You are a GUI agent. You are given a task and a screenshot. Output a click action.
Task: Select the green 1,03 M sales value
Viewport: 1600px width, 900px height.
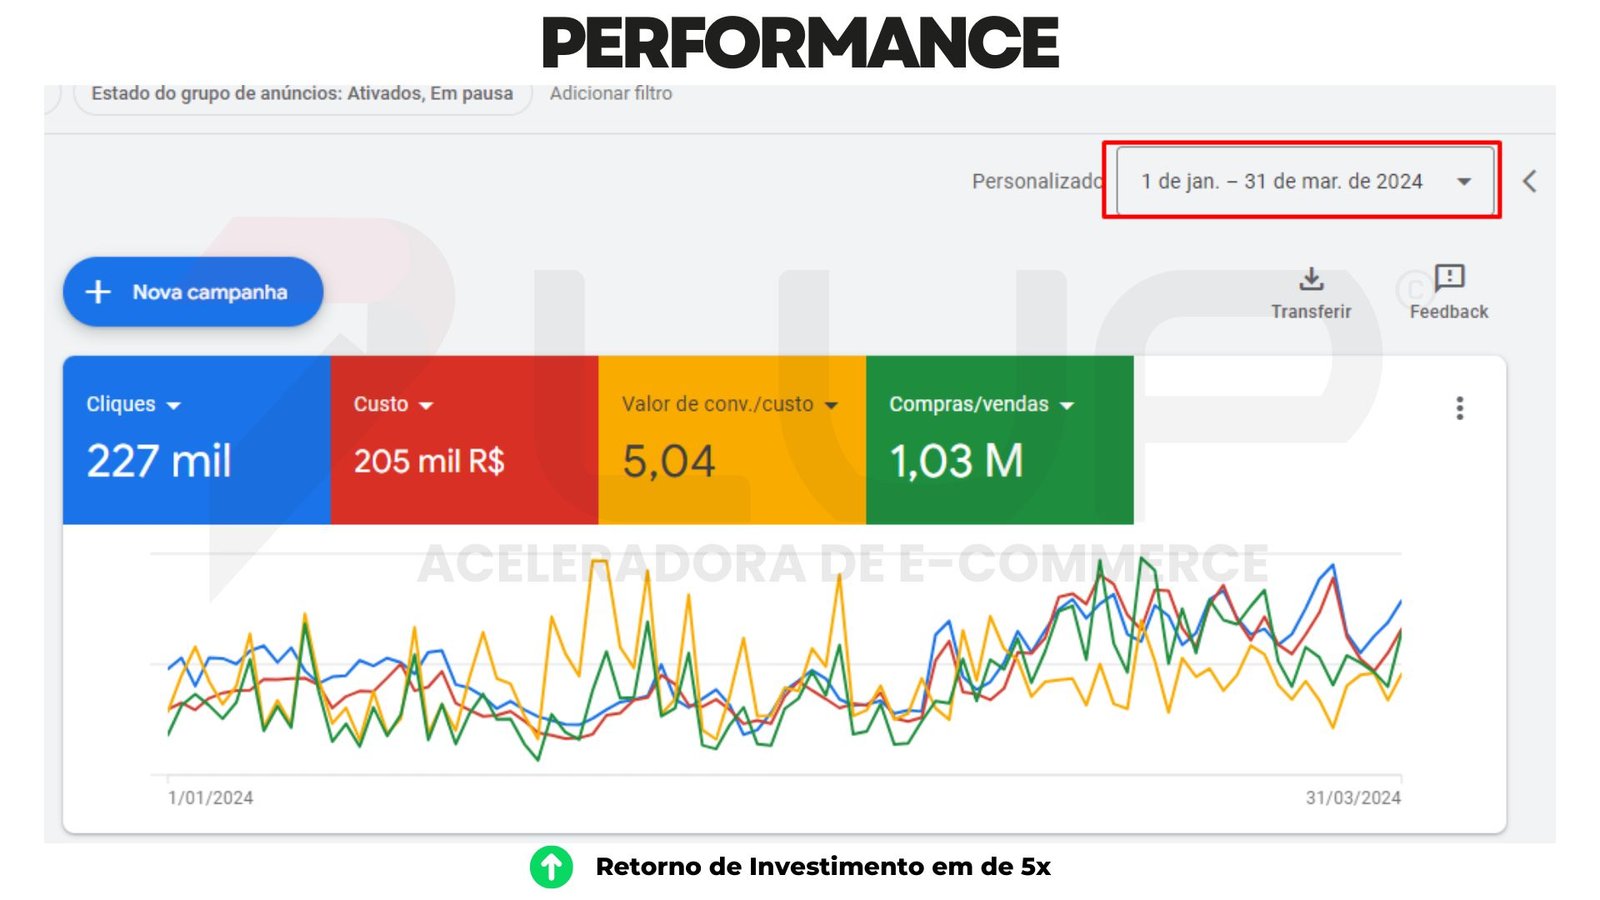(956, 461)
